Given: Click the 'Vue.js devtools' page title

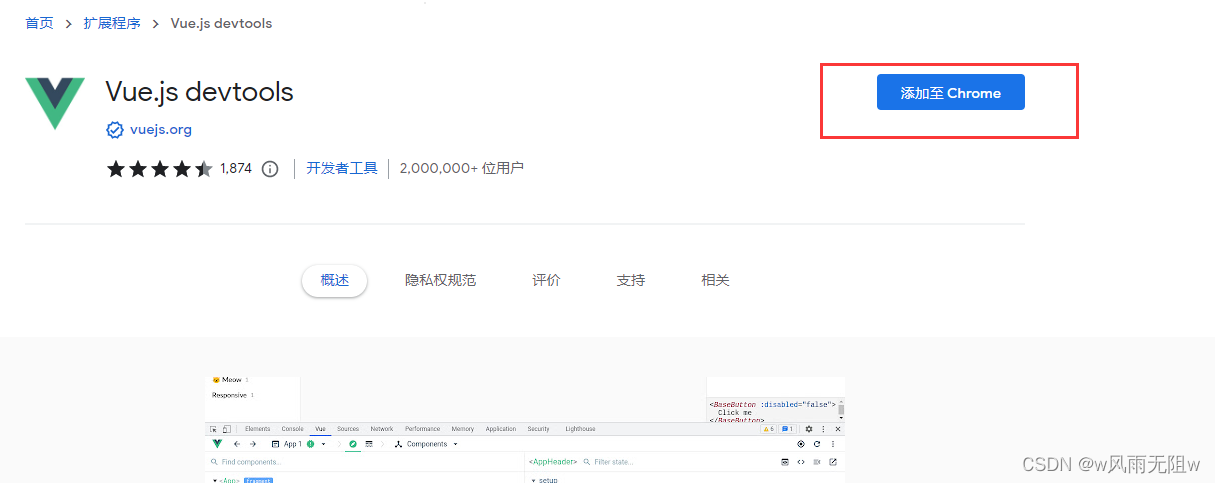Looking at the screenshot, I should pos(199,92).
